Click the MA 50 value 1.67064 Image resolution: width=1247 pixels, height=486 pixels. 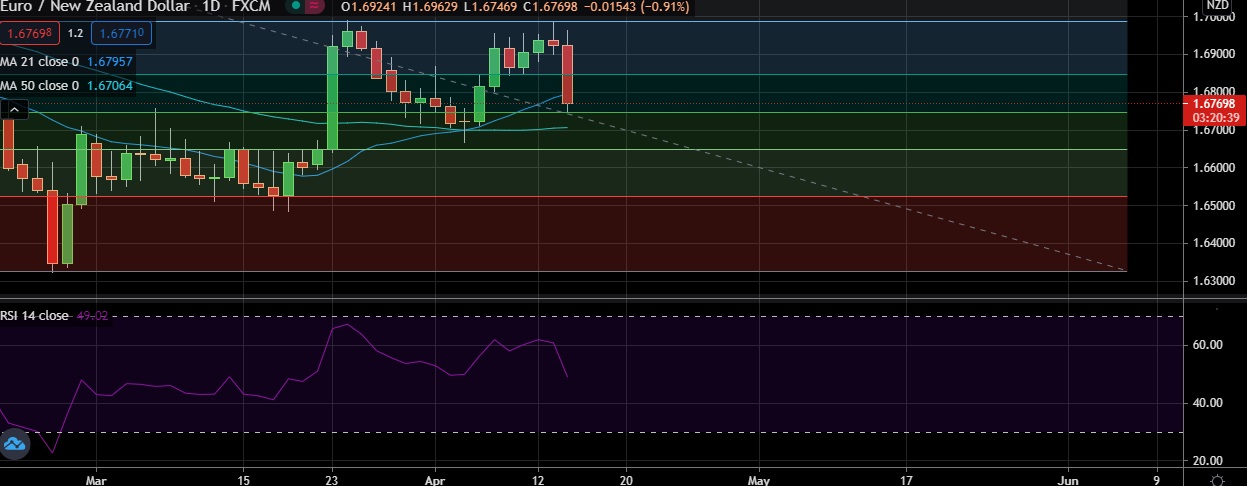(110, 86)
